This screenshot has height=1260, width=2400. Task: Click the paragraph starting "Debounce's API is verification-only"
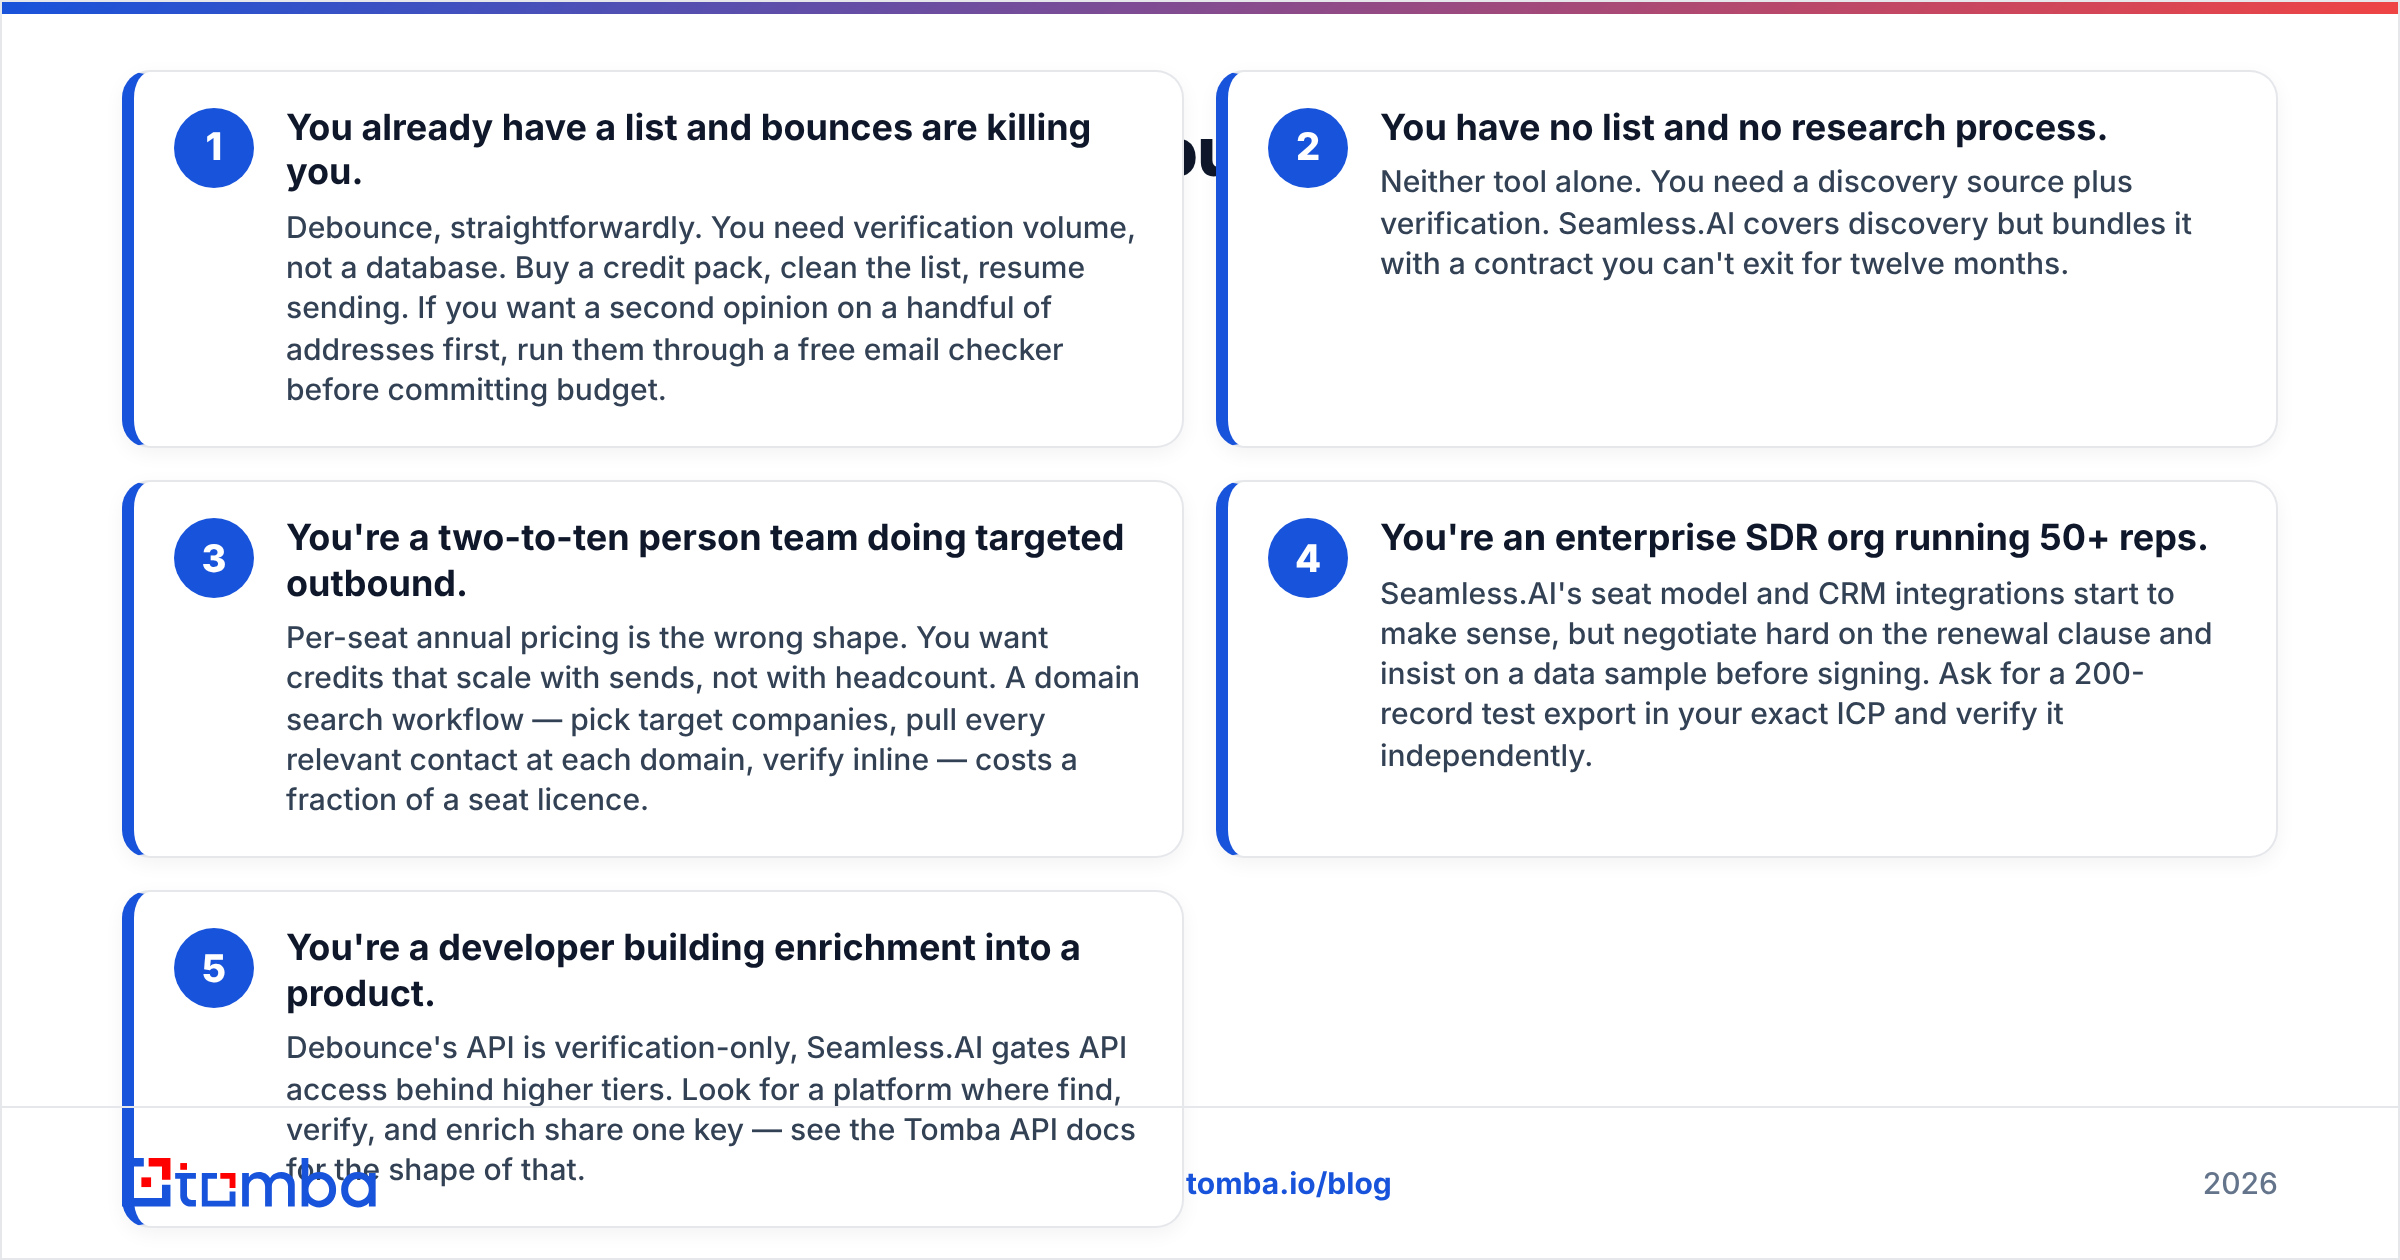pyautogui.click(x=710, y=1109)
